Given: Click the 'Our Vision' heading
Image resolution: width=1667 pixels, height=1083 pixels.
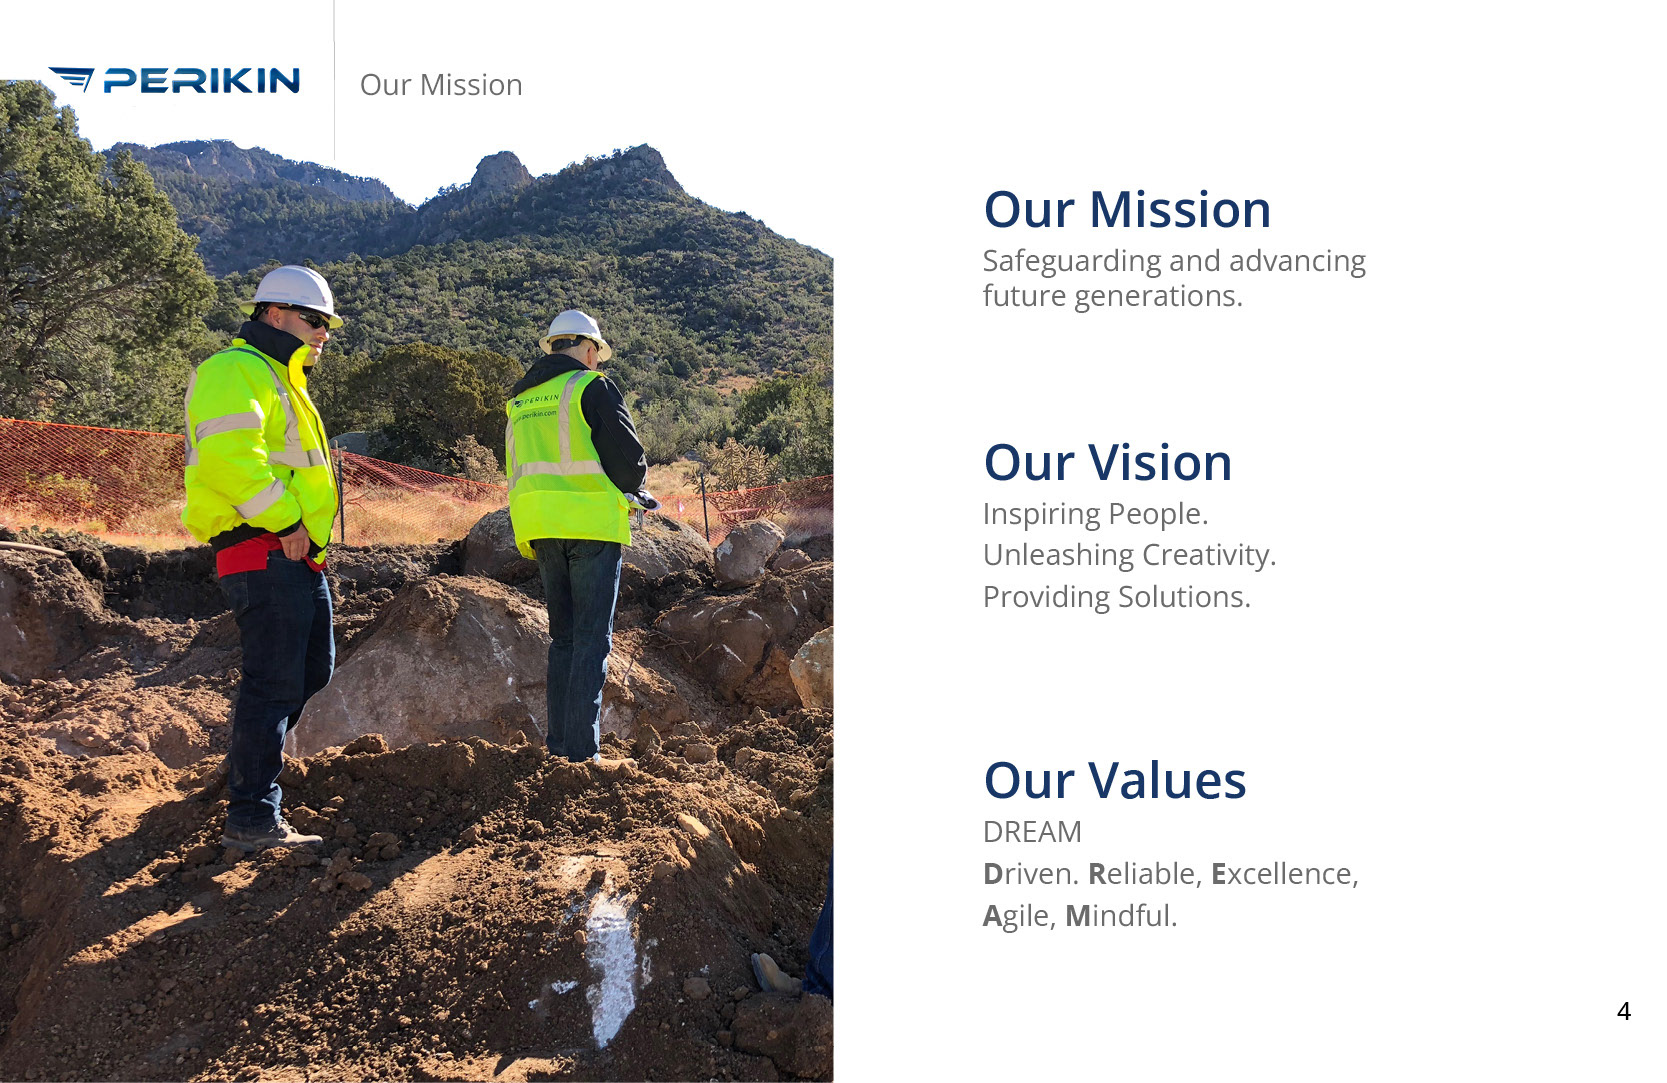Looking at the screenshot, I should click(1108, 463).
